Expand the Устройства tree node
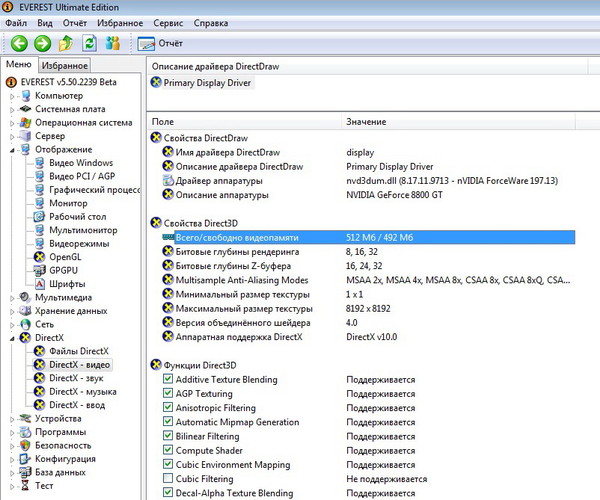600x500 pixels. [x=12, y=419]
